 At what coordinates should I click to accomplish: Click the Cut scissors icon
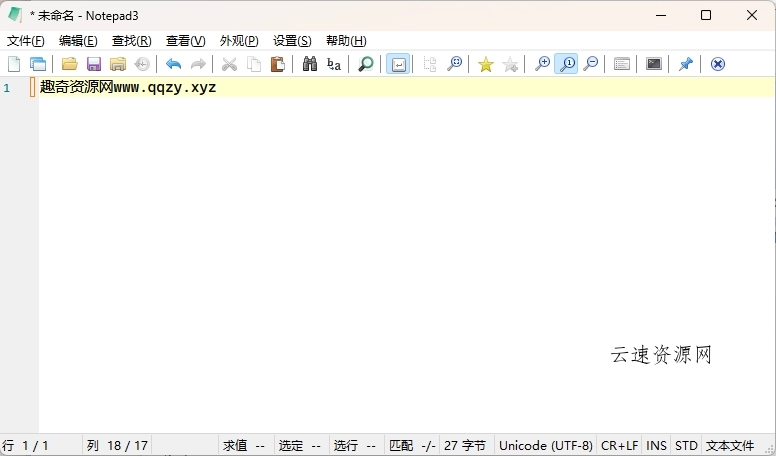pos(229,64)
